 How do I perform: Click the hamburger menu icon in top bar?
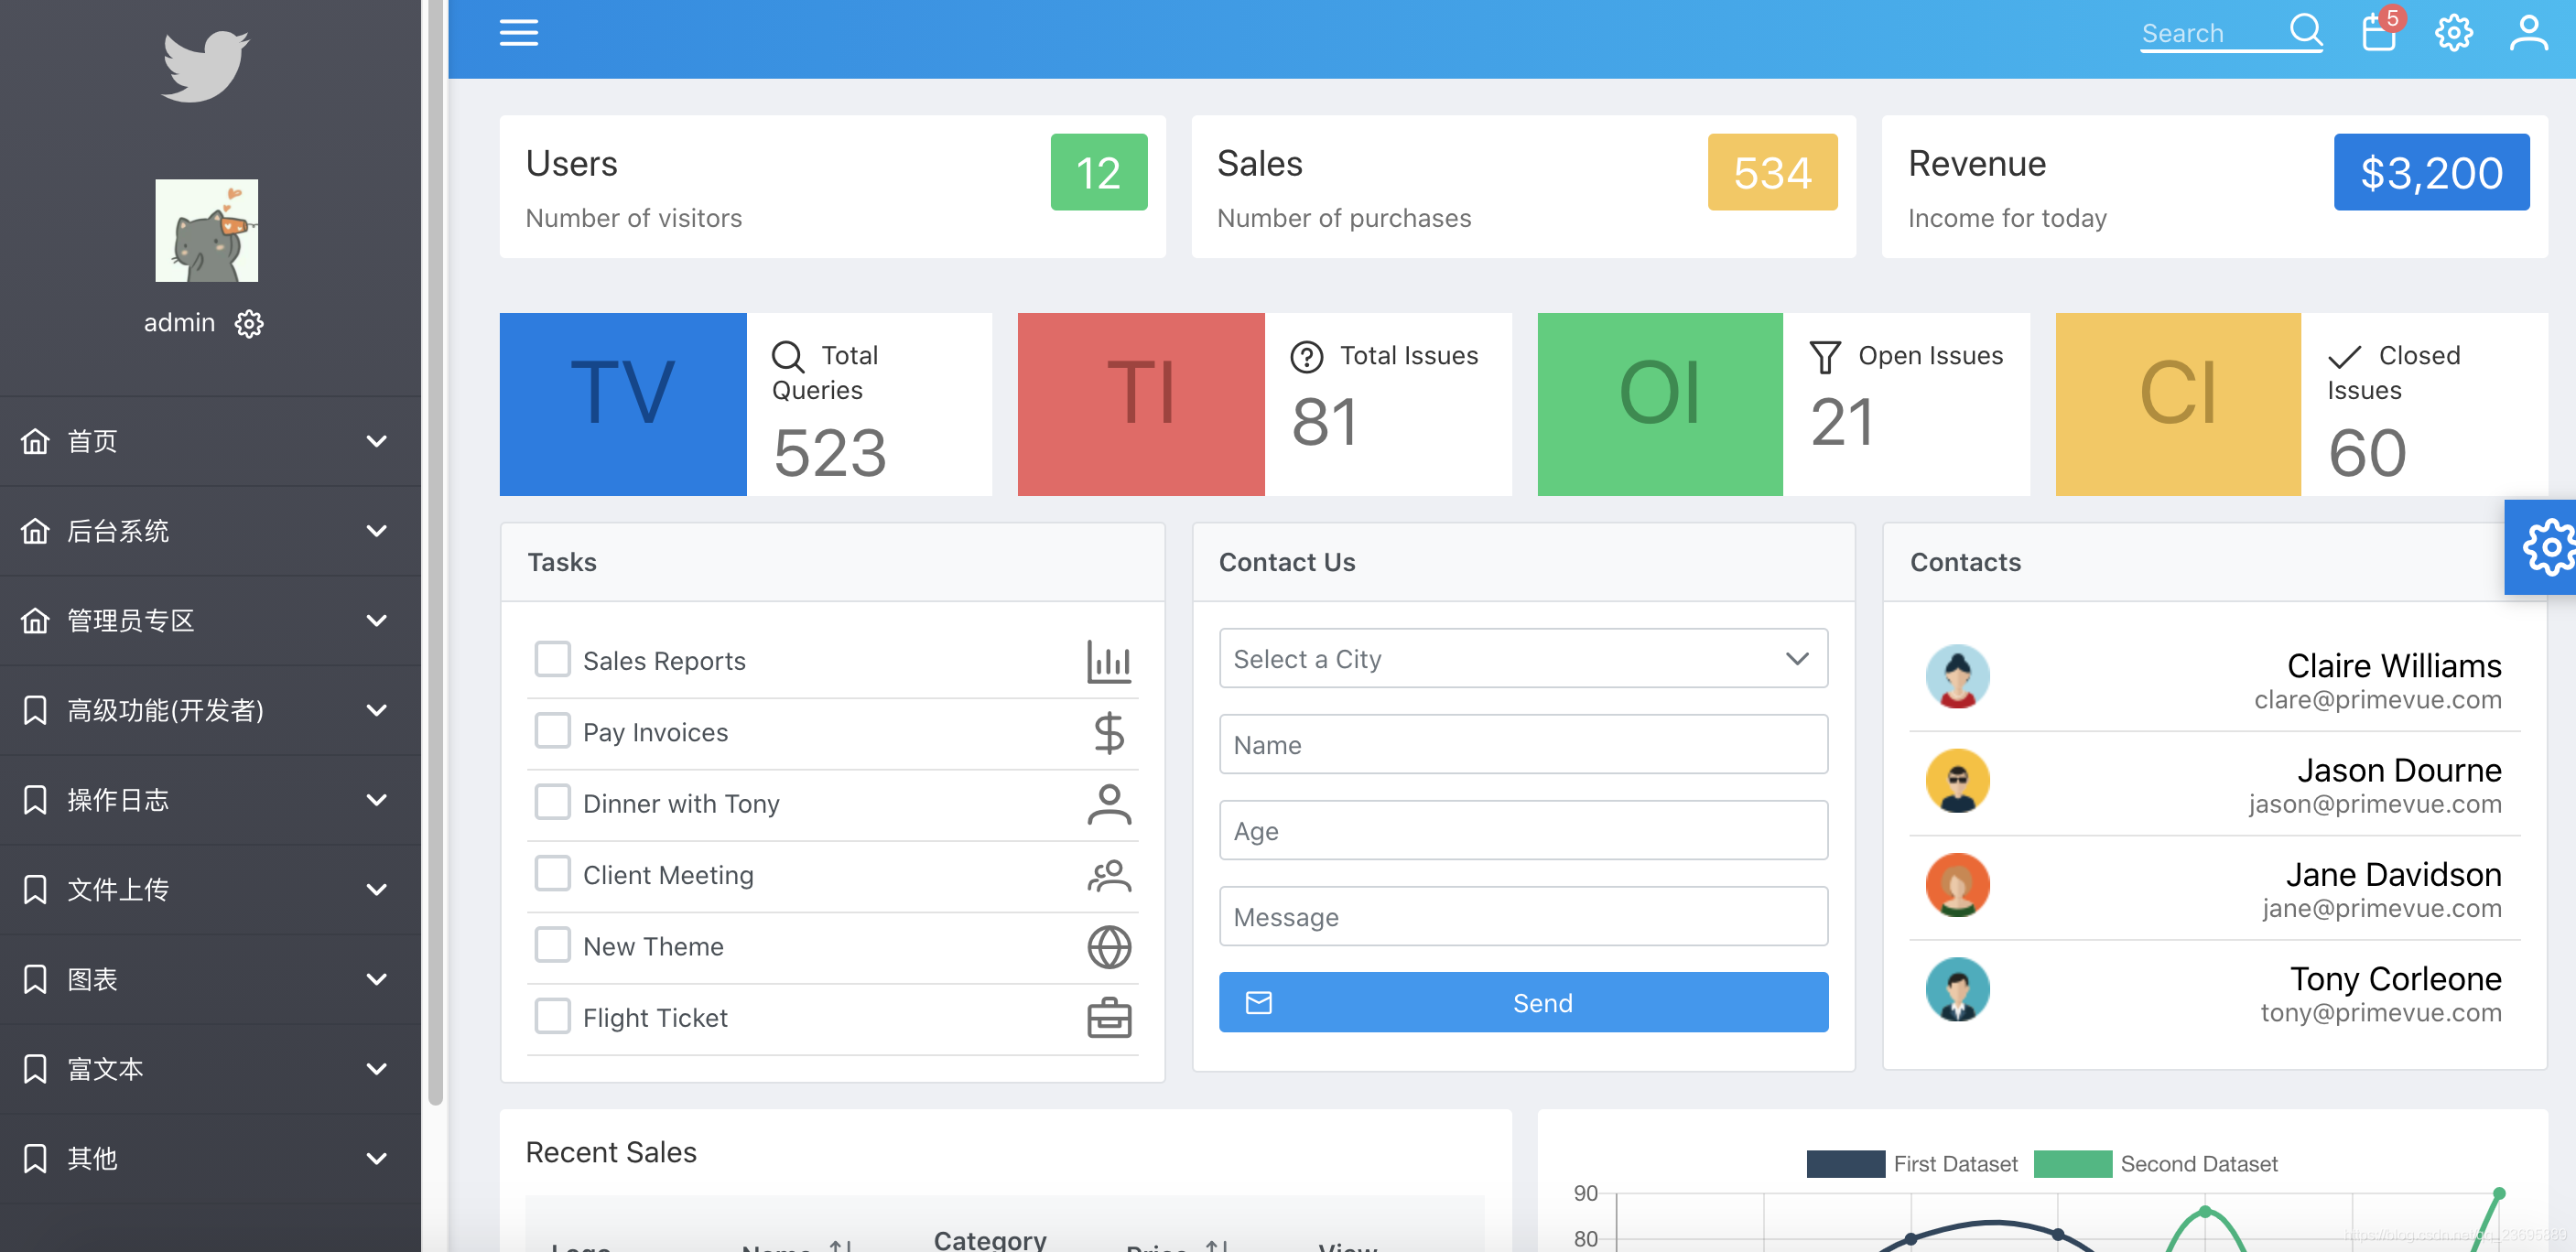point(518,33)
